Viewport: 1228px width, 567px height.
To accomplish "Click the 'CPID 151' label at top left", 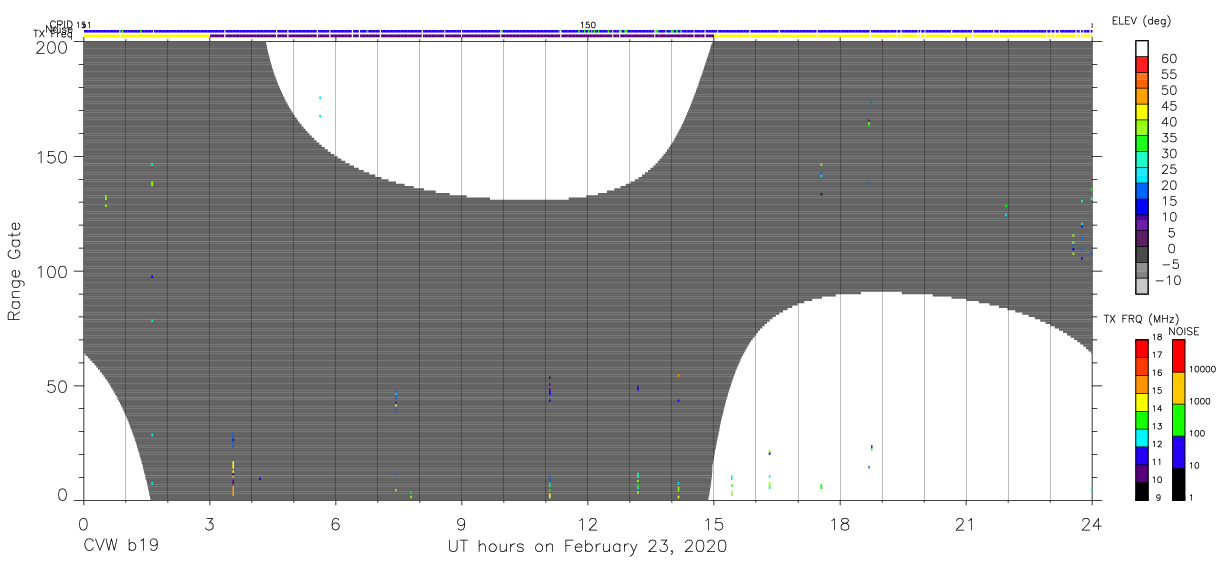I will [70, 25].
